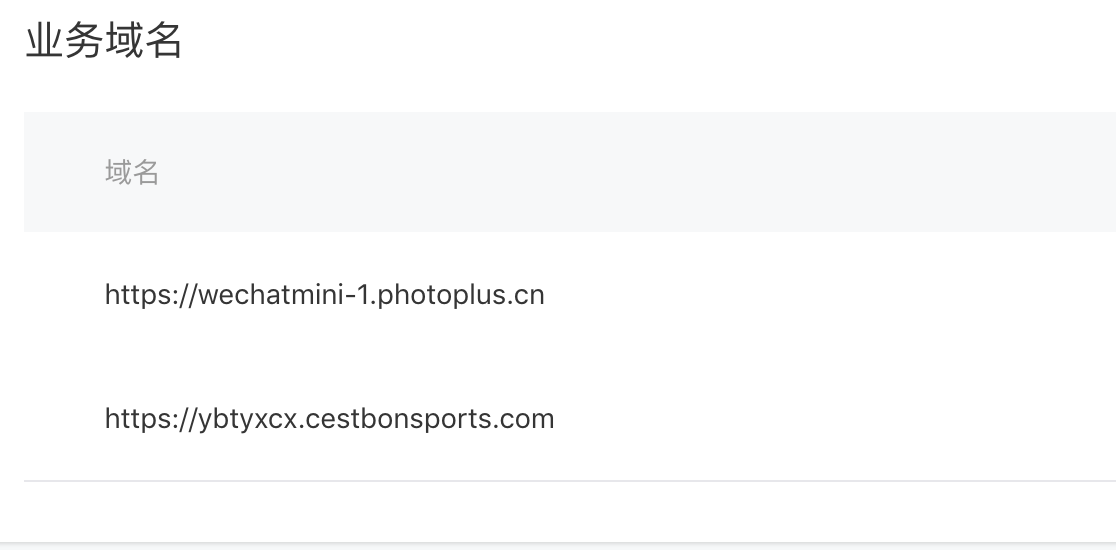Click blank area beneath the bottom divider
Image resolution: width=1116 pixels, height=550 pixels.
[x=570, y=512]
